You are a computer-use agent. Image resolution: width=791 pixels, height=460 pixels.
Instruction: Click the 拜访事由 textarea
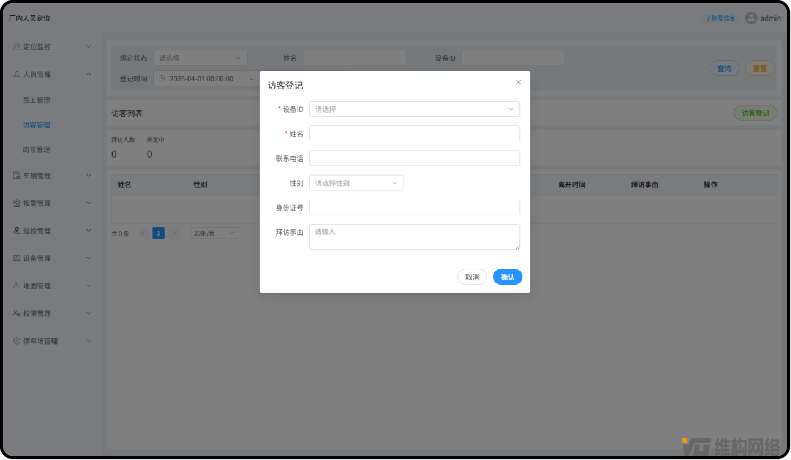(x=414, y=237)
